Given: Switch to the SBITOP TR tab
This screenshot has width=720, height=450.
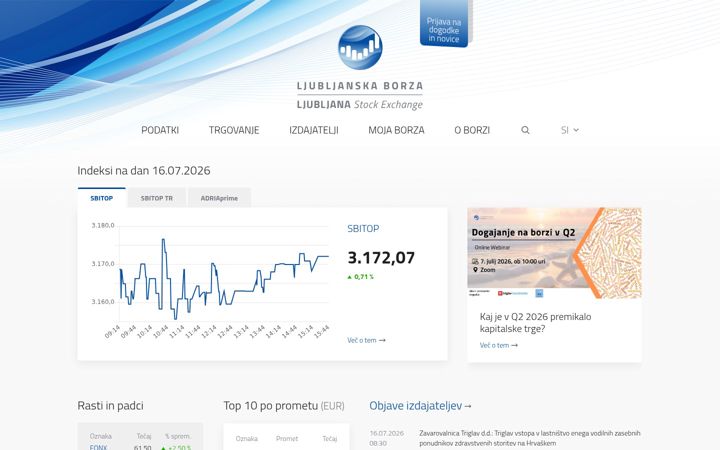Looking at the screenshot, I should (x=157, y=198).
